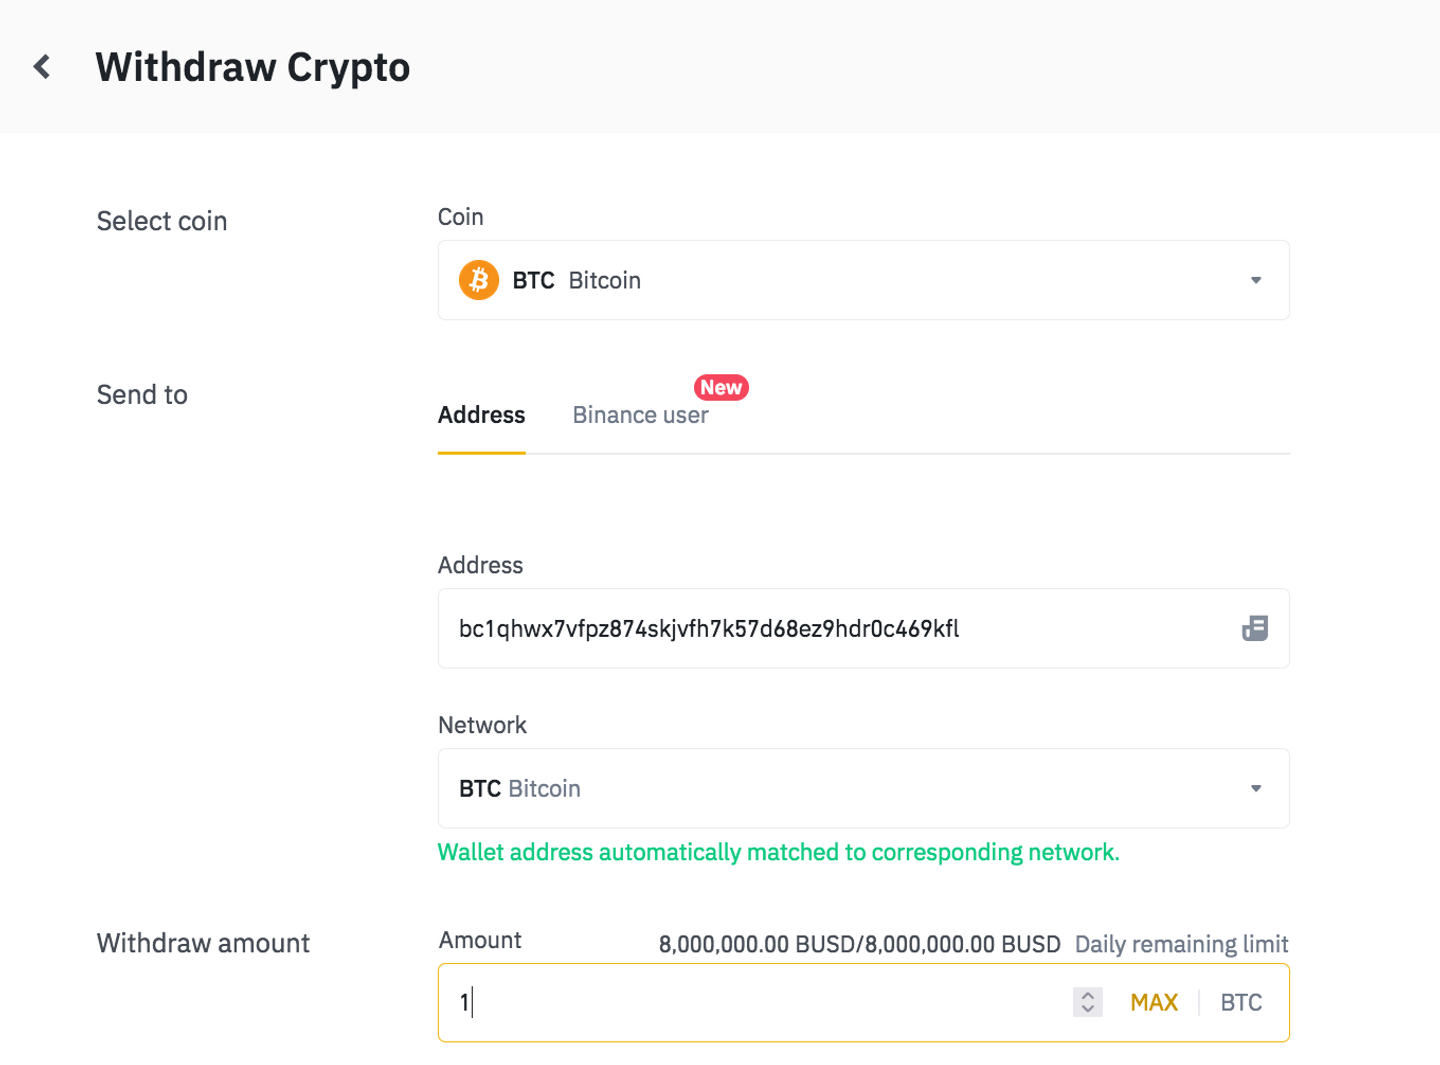Click the orange Bitcoin logo icon
Screen dimensions: 1440x1065
coord(479,280)
